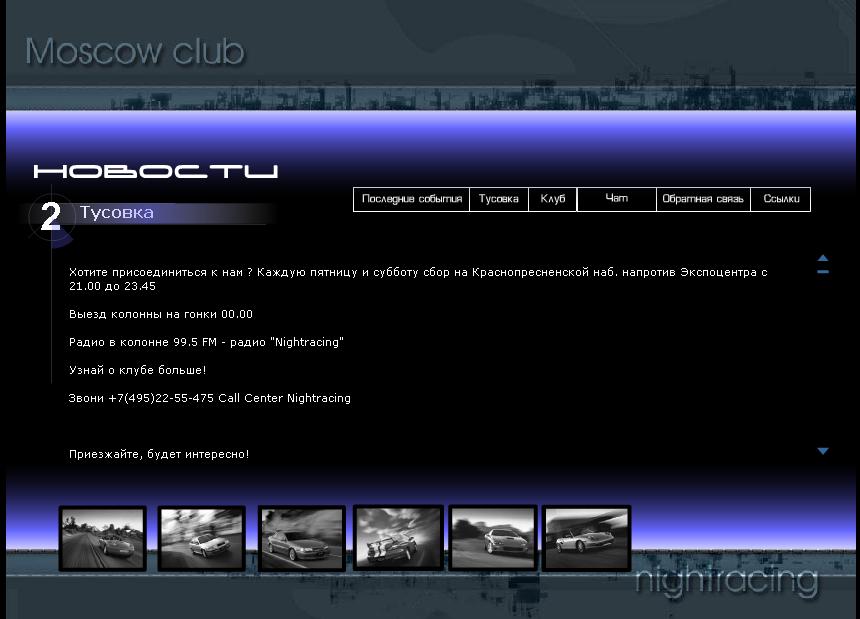Go to the Тусовка navigation link

tap(498, 199)
